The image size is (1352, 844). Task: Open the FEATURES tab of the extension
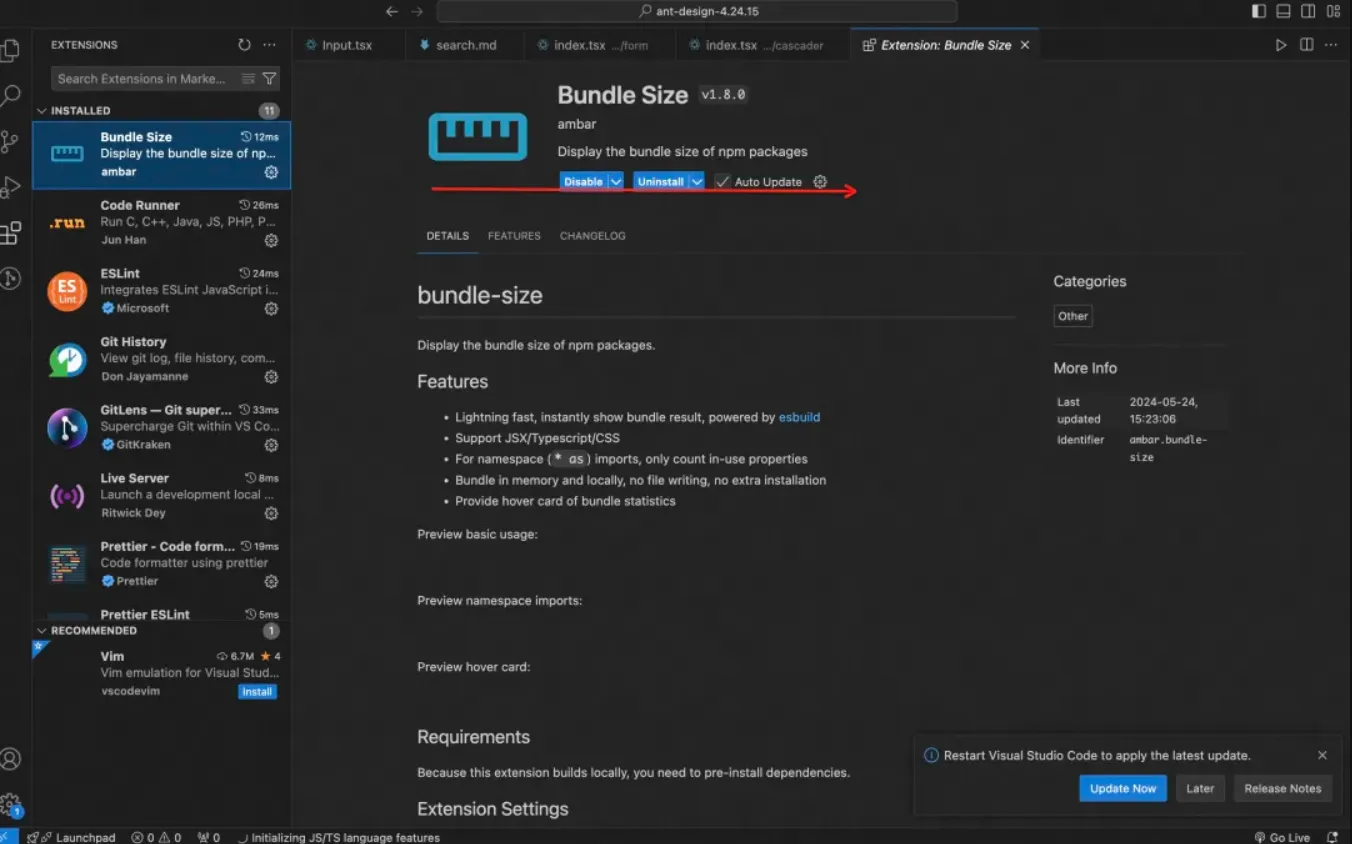pos(514,236)
